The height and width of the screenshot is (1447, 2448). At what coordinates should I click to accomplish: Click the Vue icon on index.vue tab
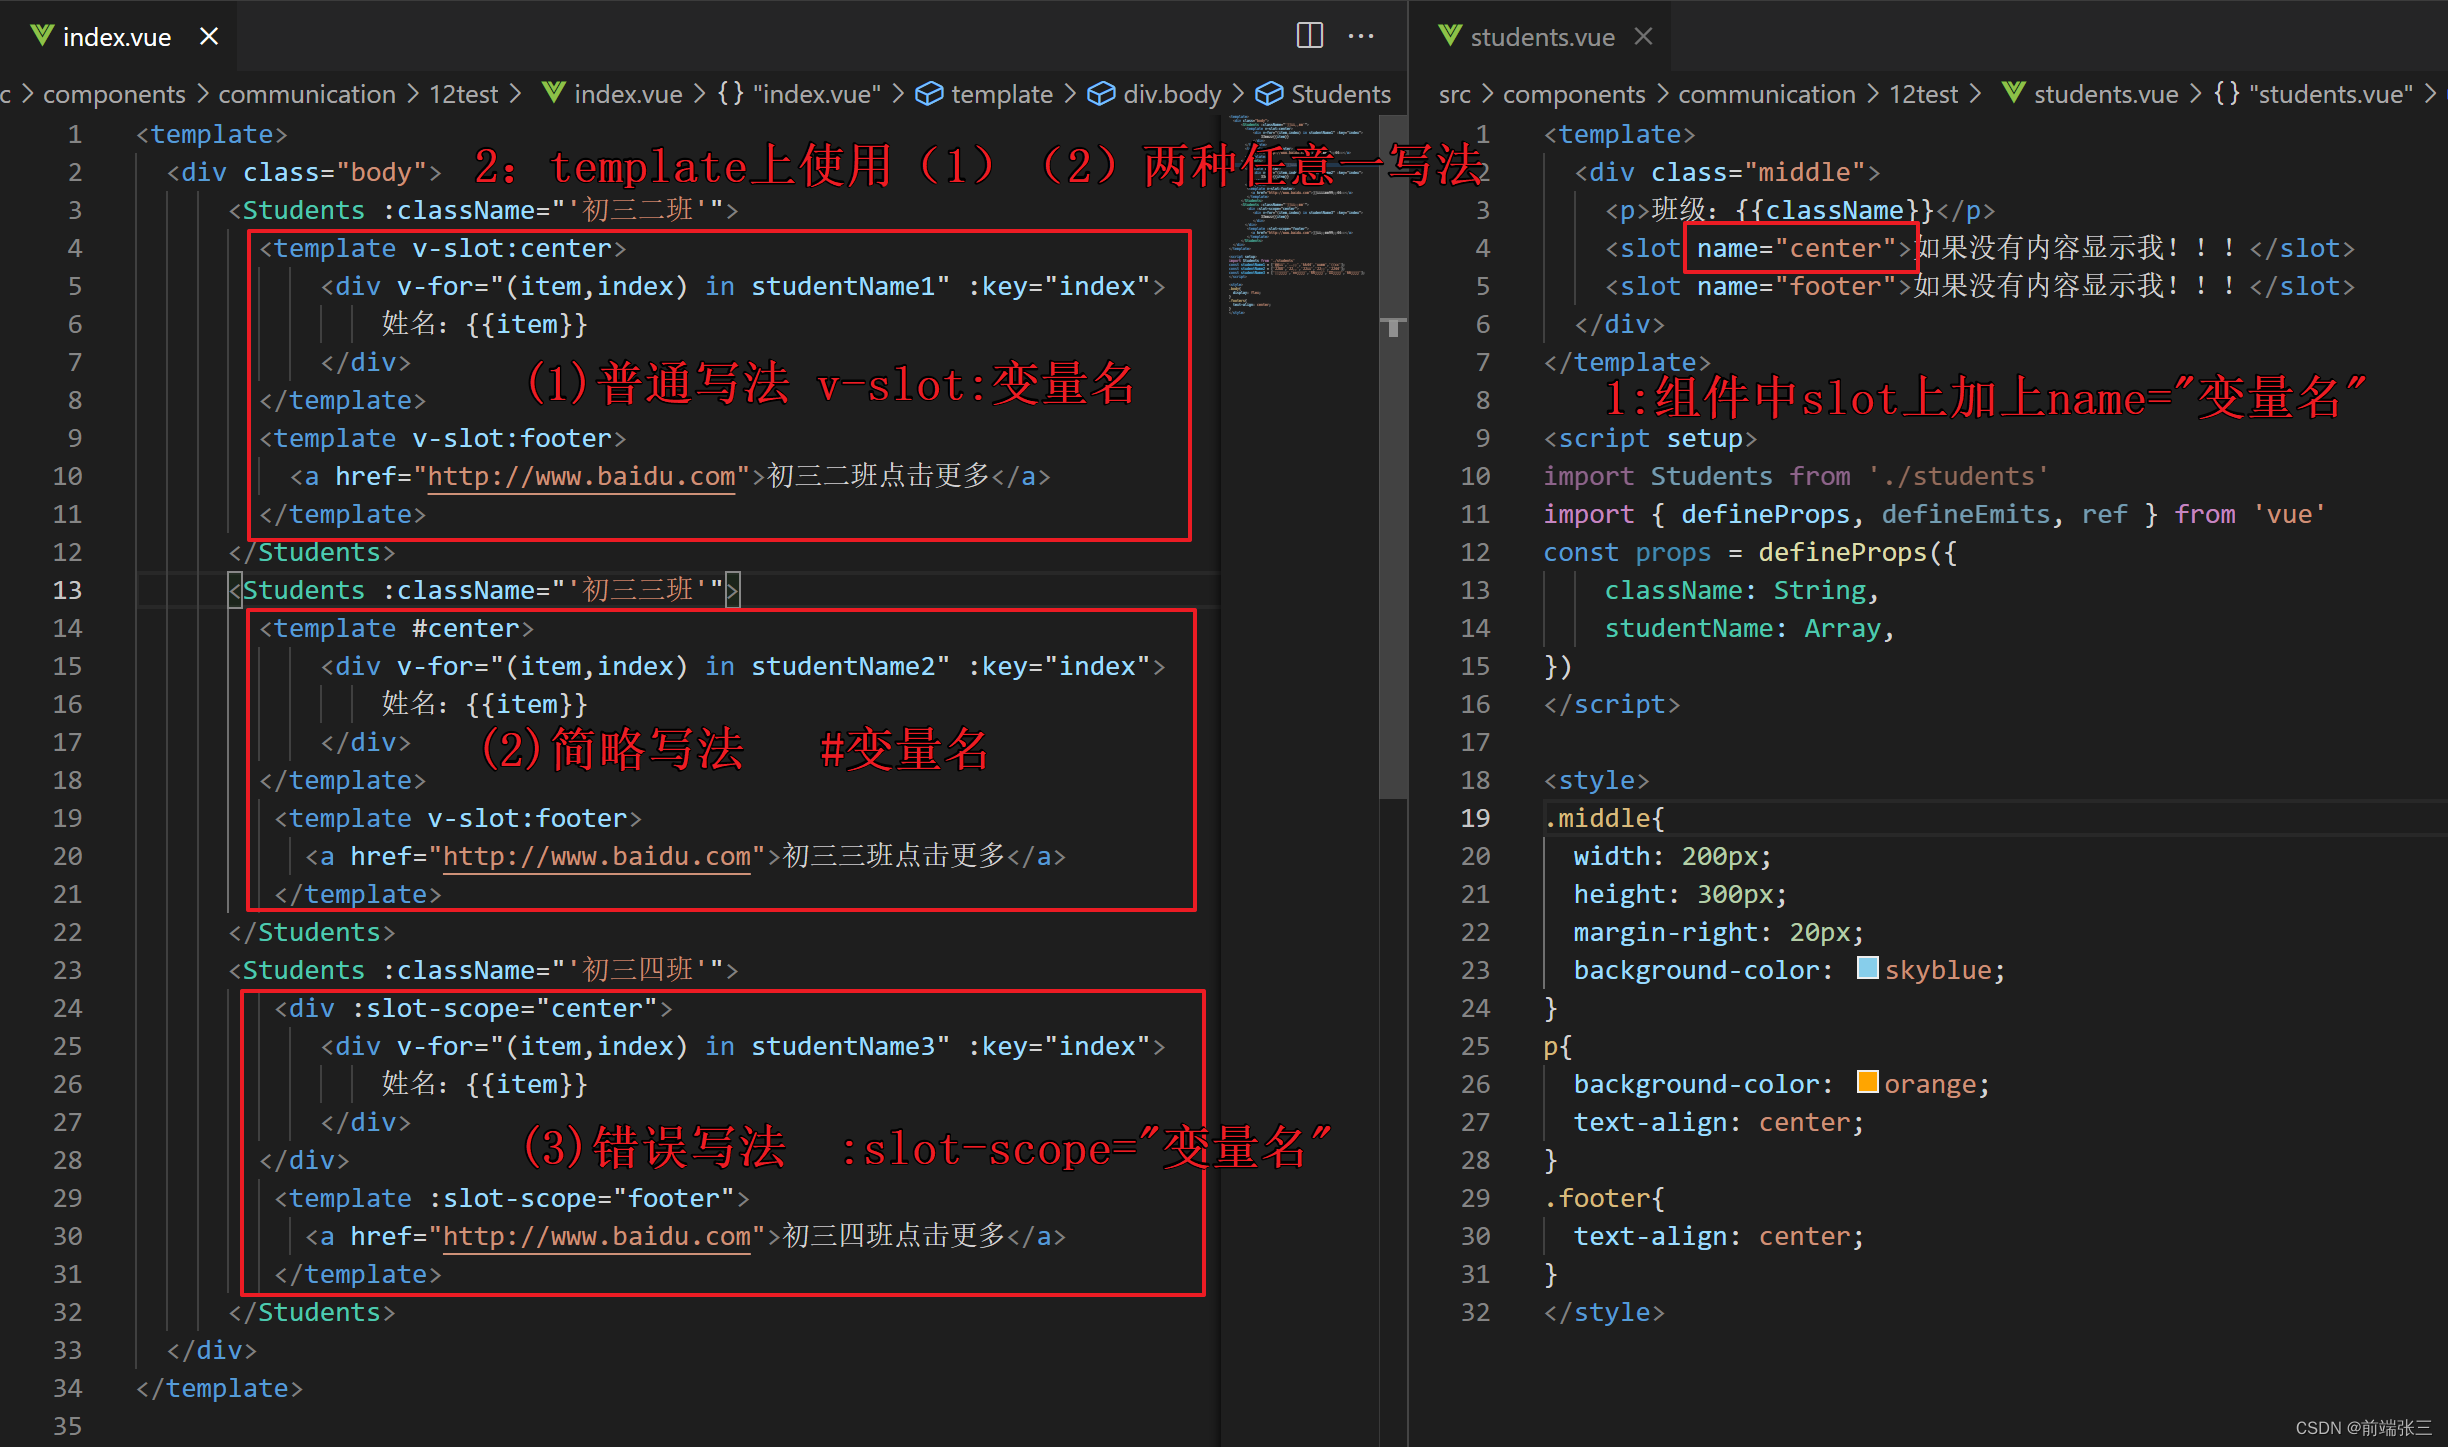pyautogui.click(x=41, y=36)
